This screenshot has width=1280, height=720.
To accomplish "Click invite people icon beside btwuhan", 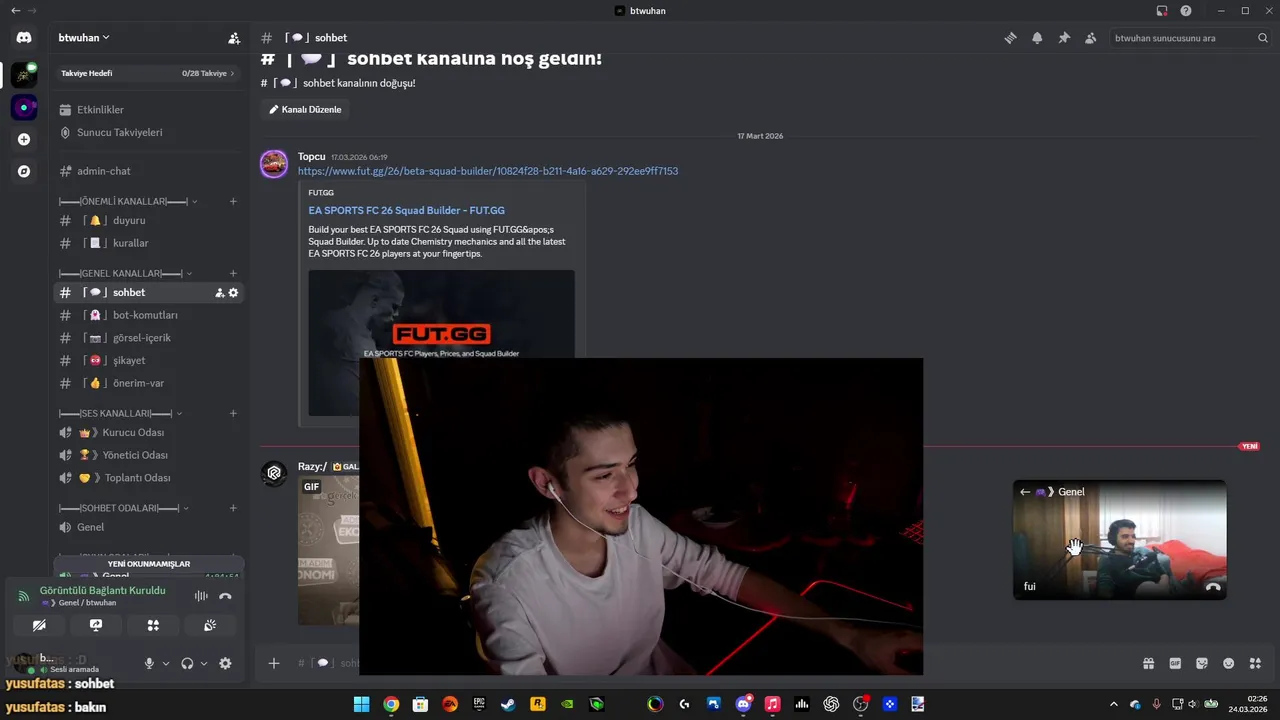I will coord(234,38).
